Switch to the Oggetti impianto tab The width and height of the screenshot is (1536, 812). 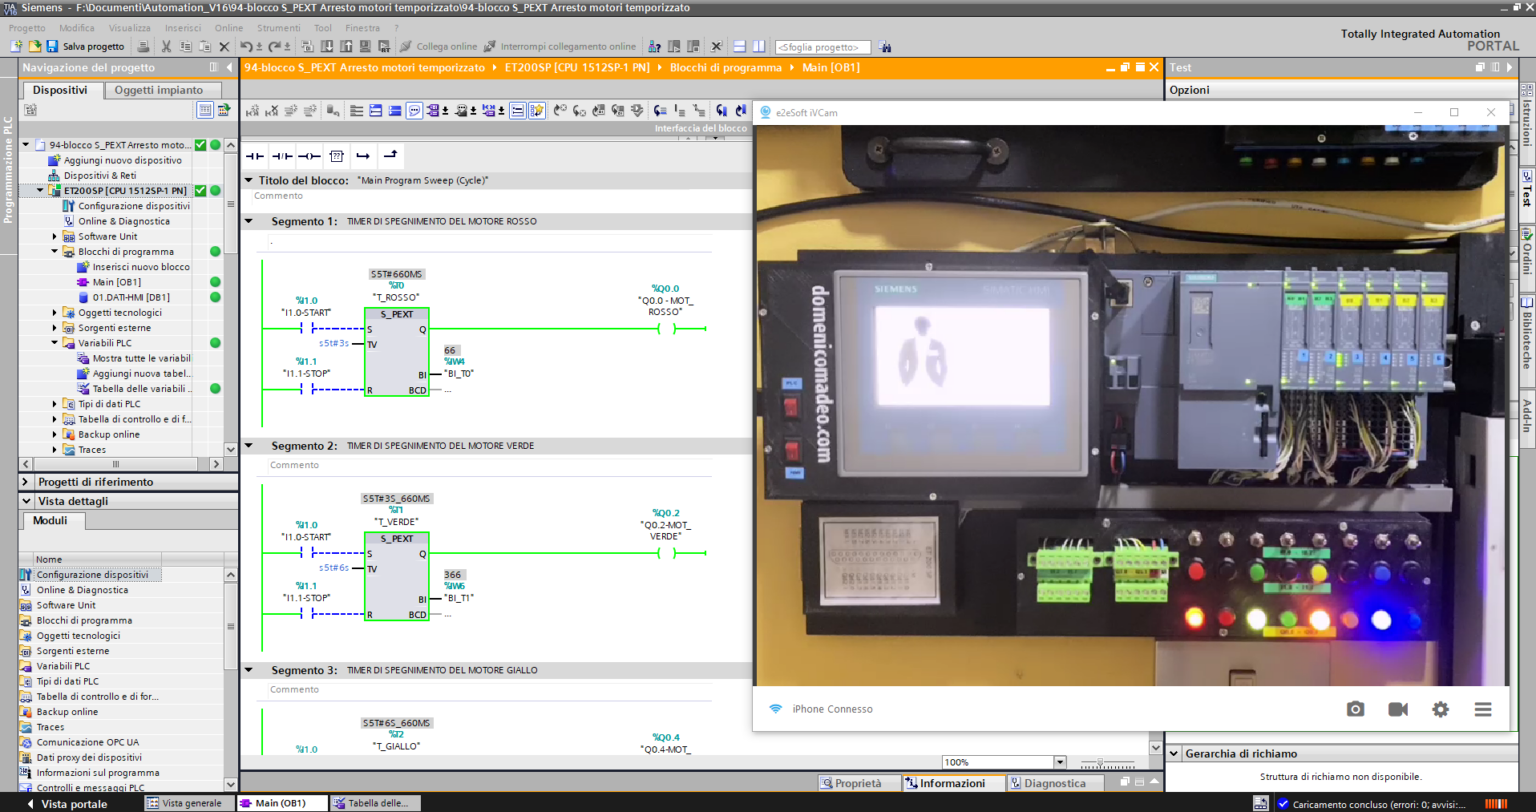pyautogui.click(x=158, y=90)
